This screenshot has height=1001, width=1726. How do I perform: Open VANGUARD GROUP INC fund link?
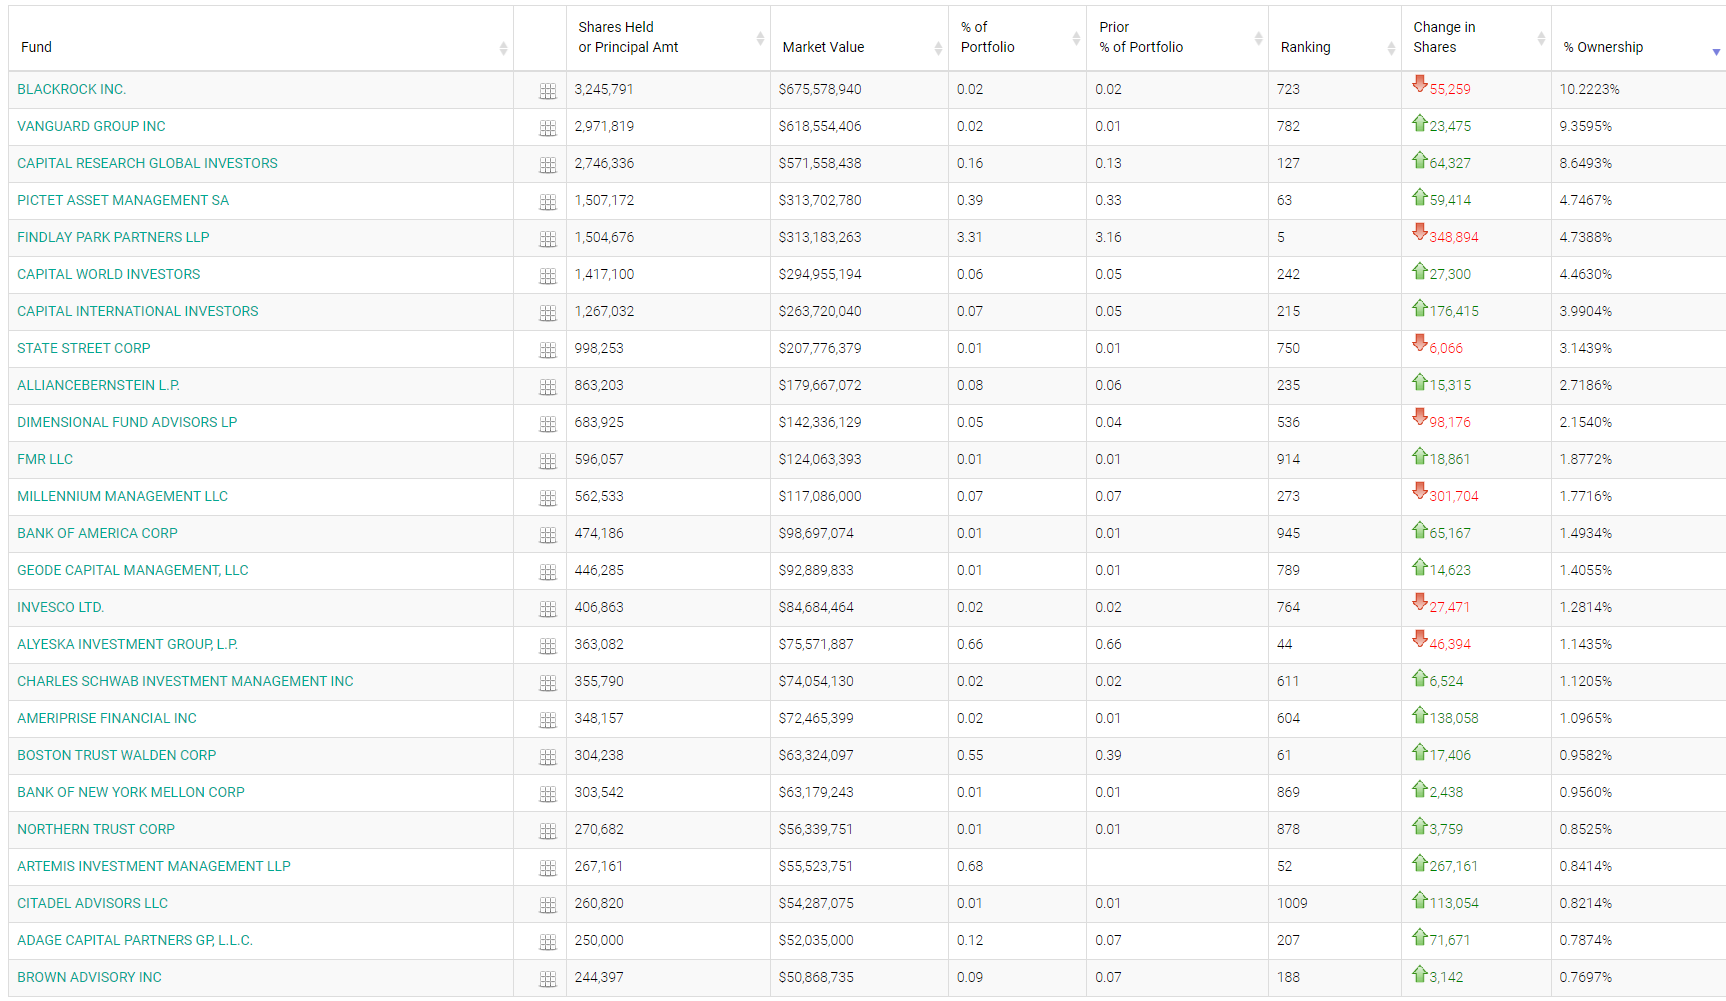pos(91,126)
